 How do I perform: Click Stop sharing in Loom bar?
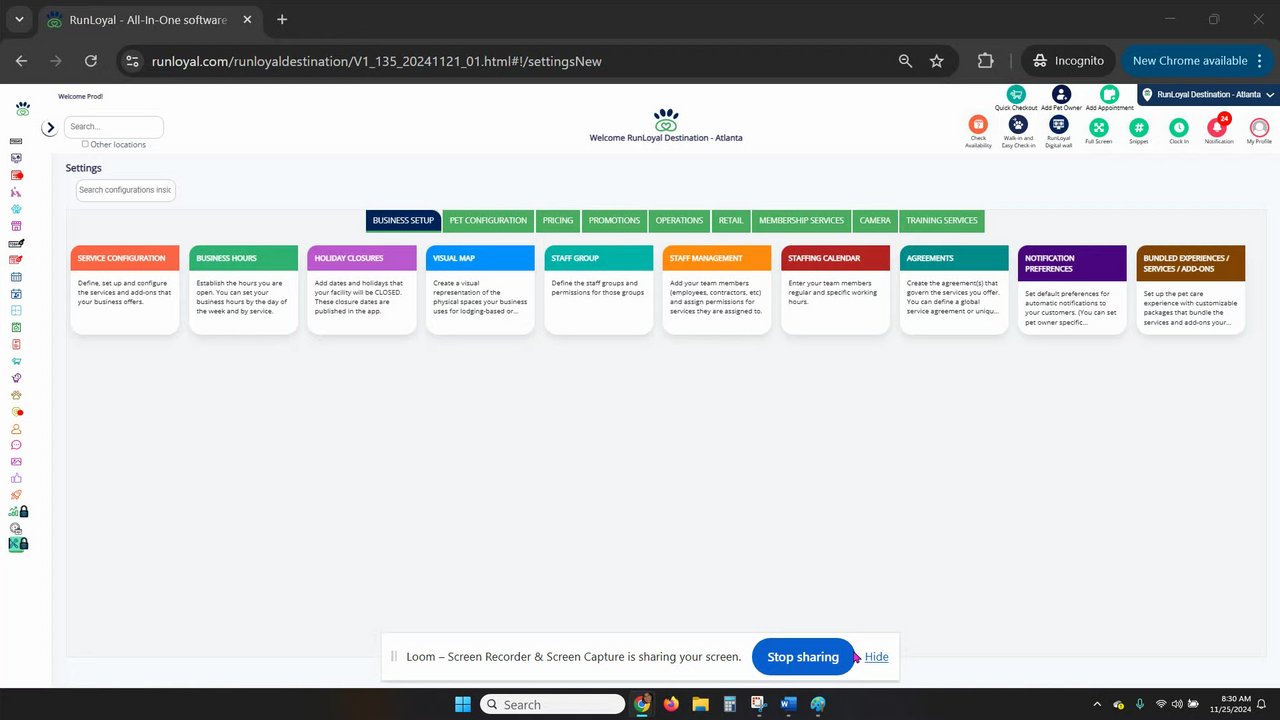[x=803, y=657]
